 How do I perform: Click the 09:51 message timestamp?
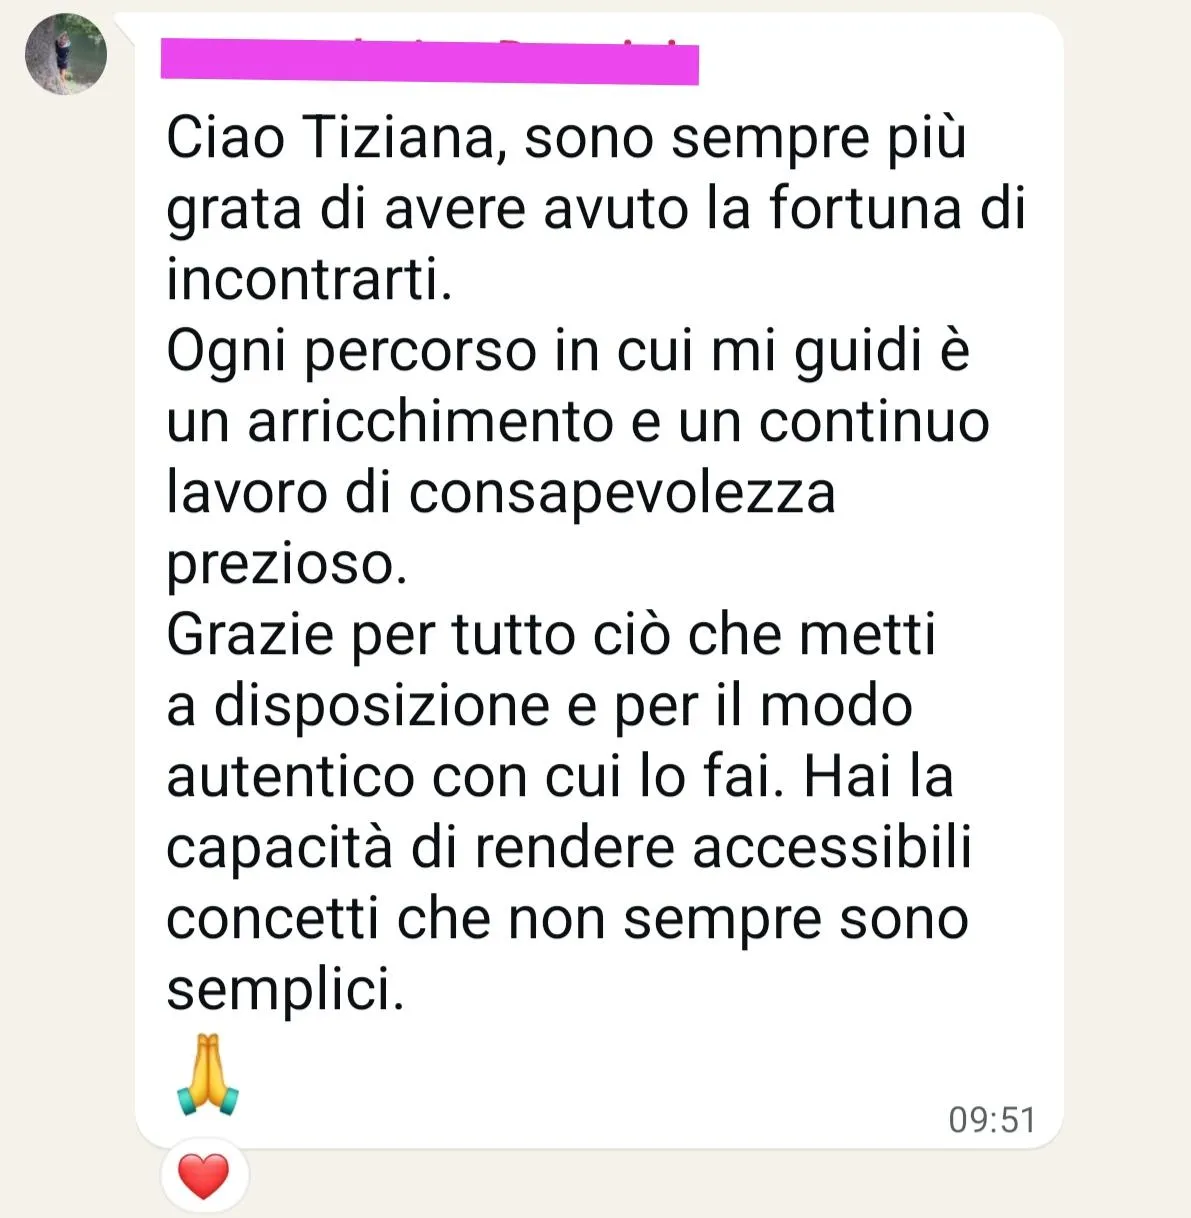pos(992,1119)
